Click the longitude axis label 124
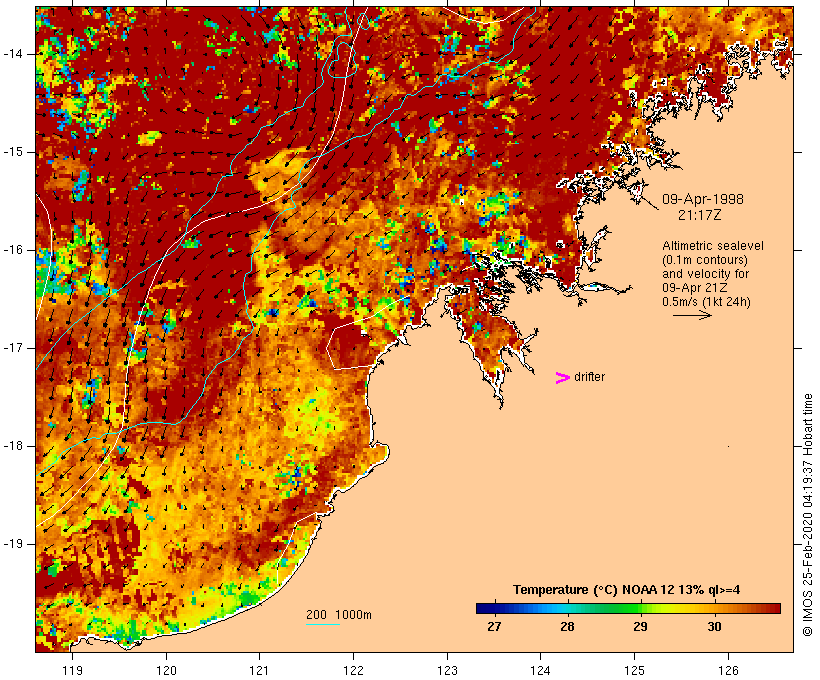The image size is (820, 680). coord(541,670)
